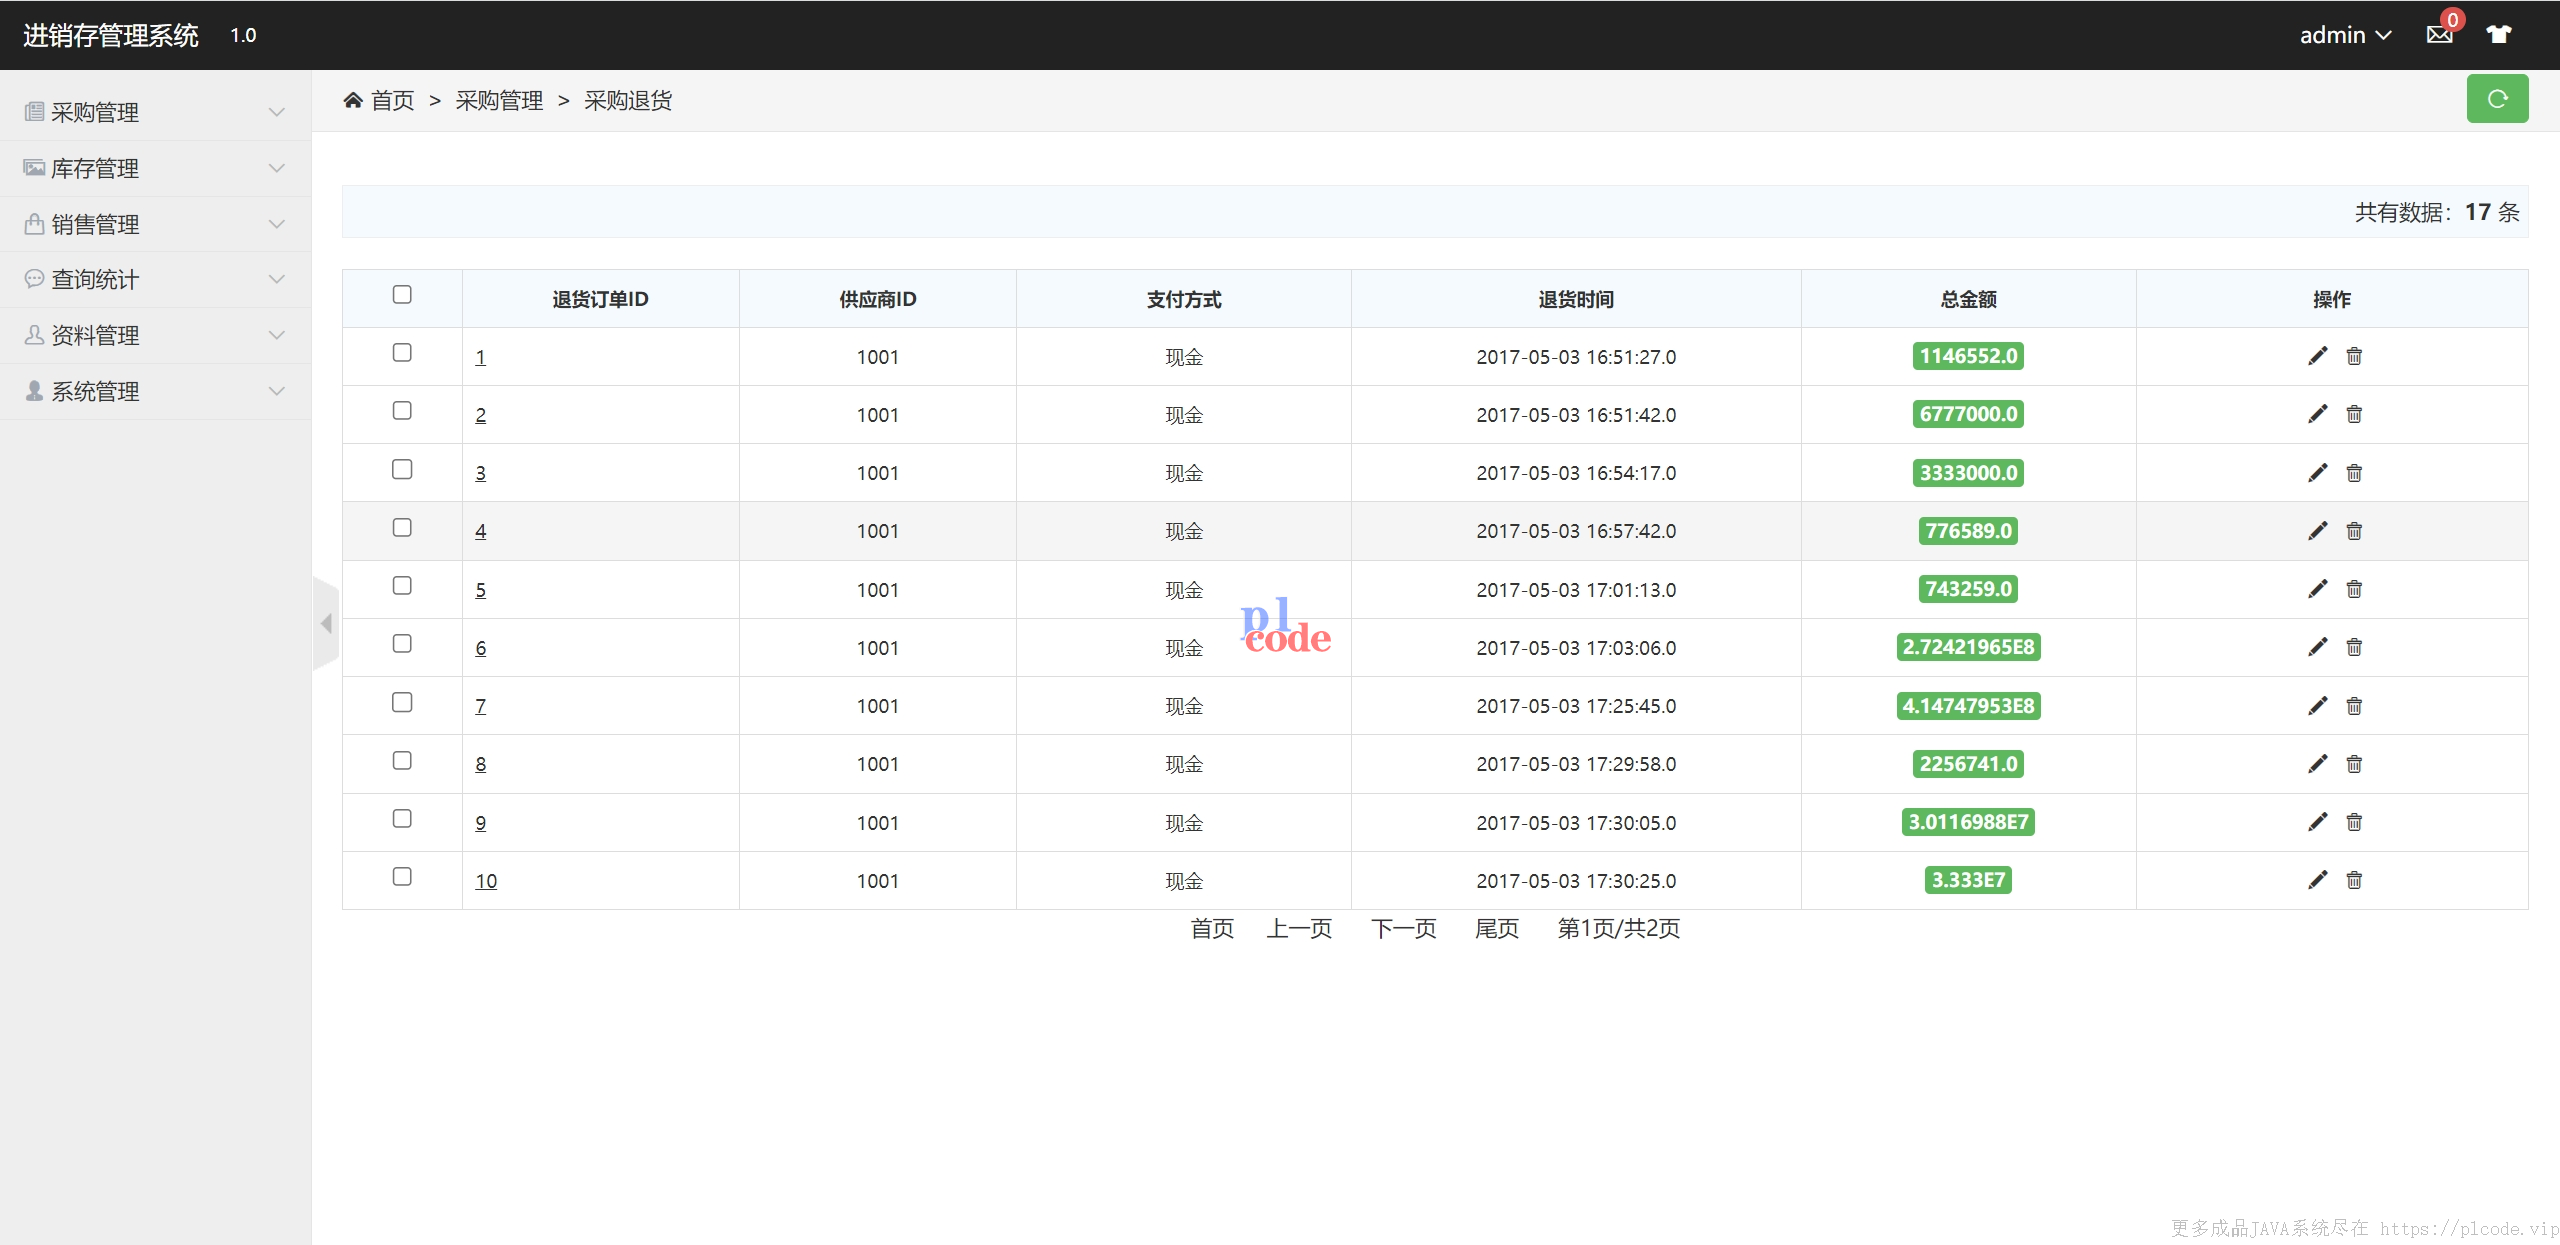Delete return order 3 with trash icon
2560x1245 pixels.
(x=2354, y=473)
